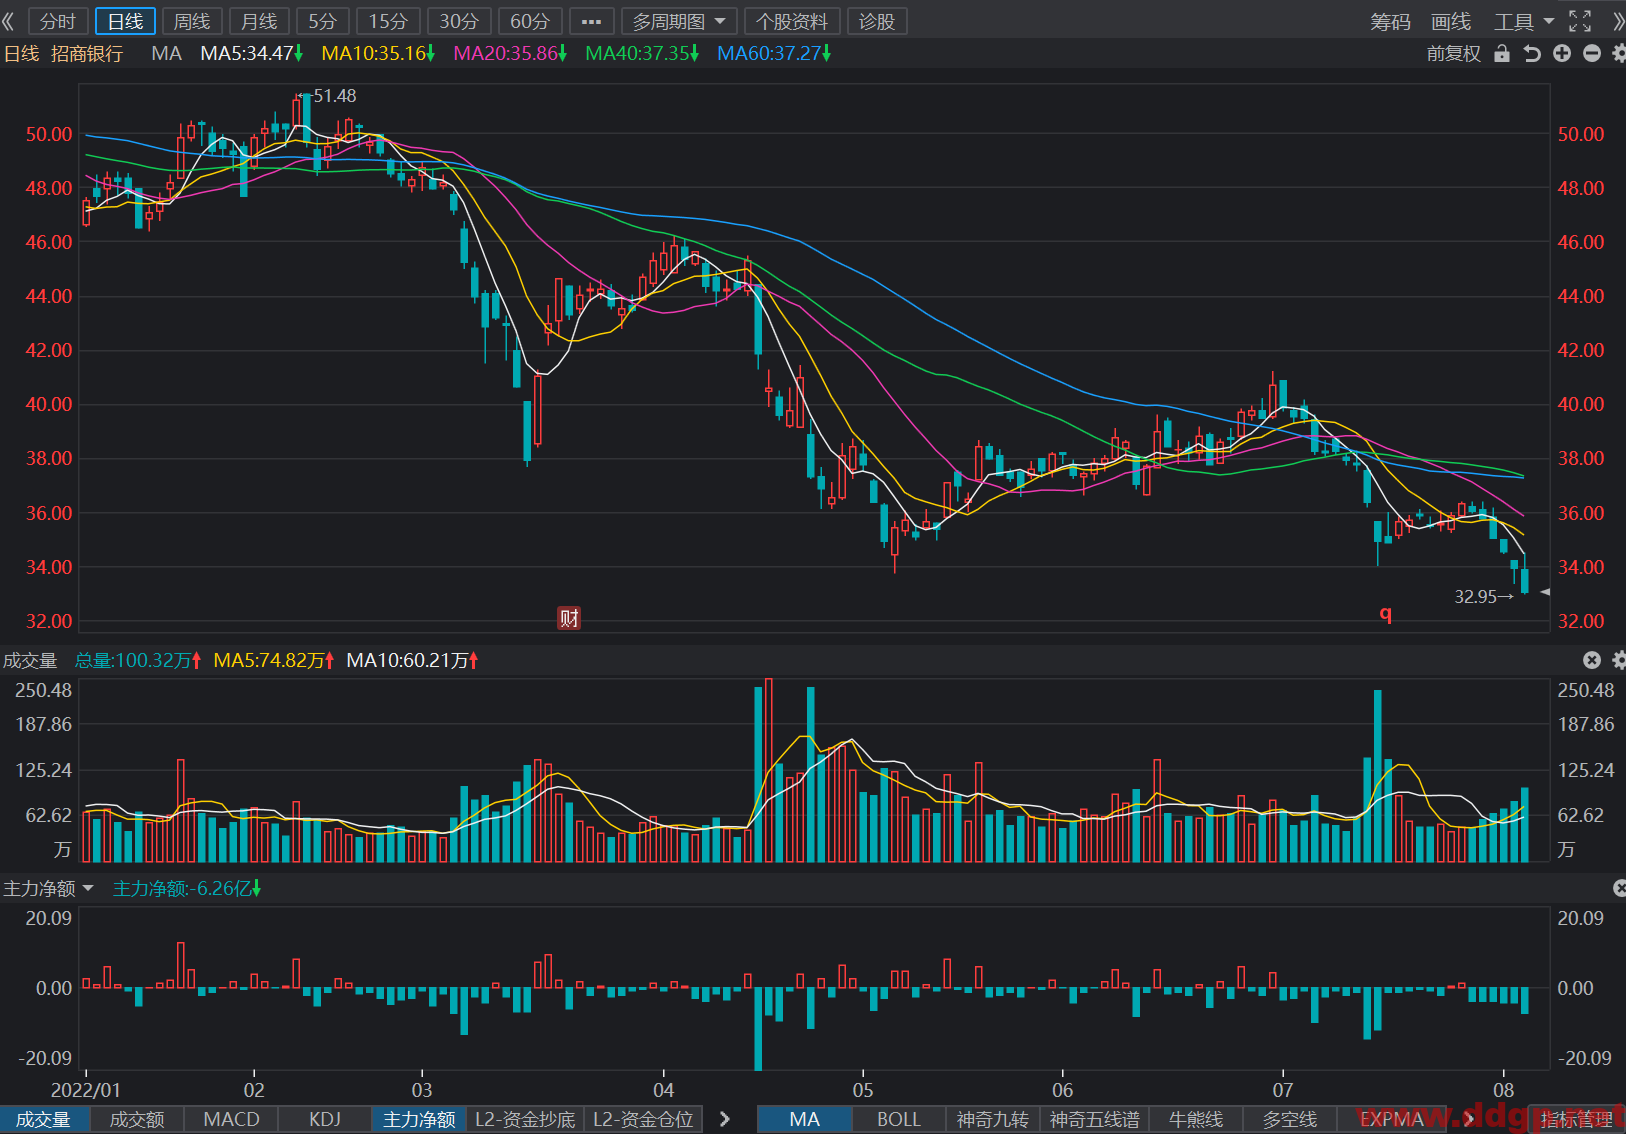Zoom out chart with minus icon
The height and width of the screenshot is (1134, 1626).
click(1592, 53)
